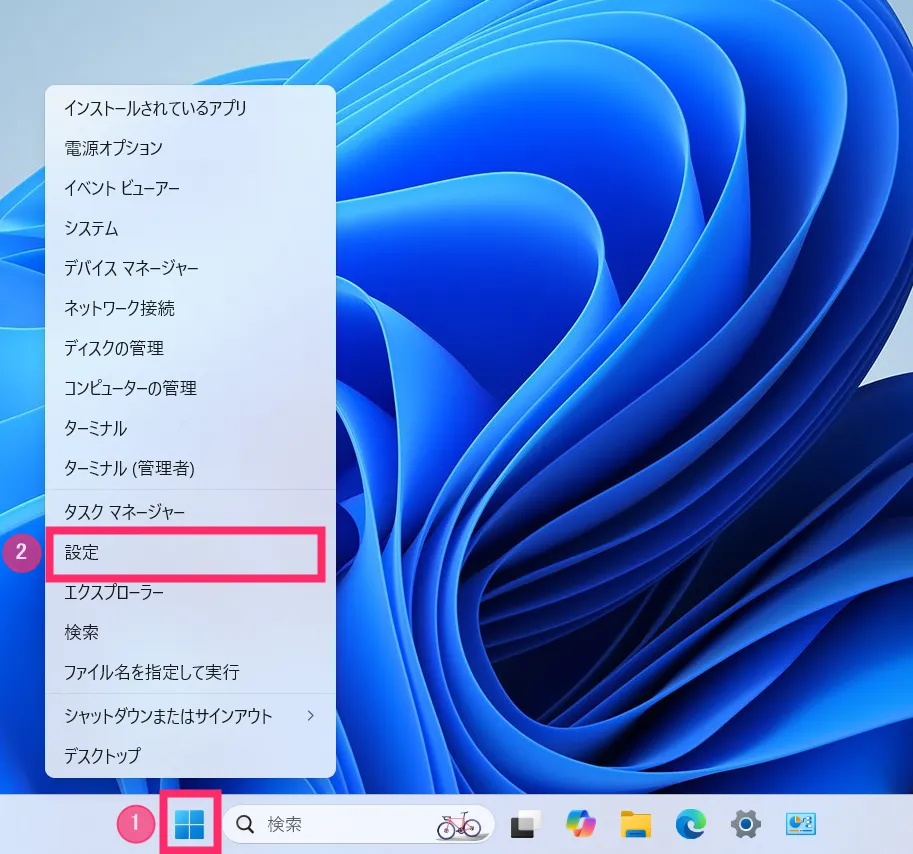Show the desktop via デスクトップ entry

click(x=190, y=756)
